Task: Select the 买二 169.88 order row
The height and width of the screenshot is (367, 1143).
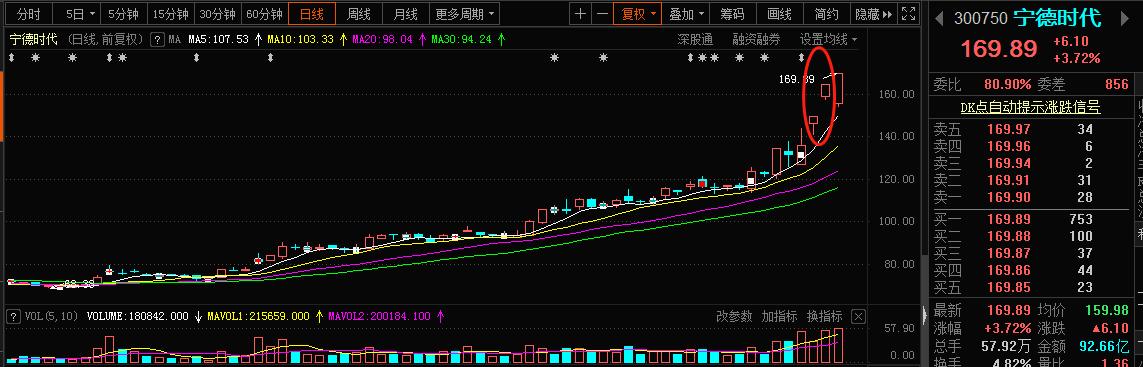Action: 1031,236
